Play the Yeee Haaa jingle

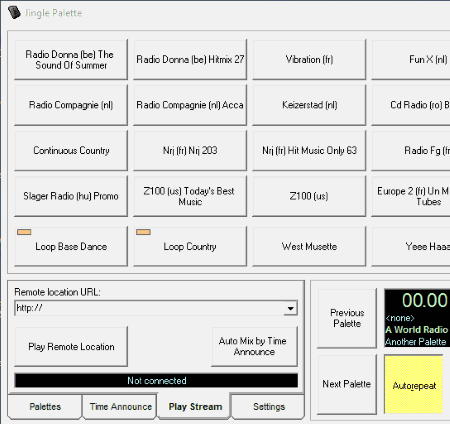click(x=411, y=246)
